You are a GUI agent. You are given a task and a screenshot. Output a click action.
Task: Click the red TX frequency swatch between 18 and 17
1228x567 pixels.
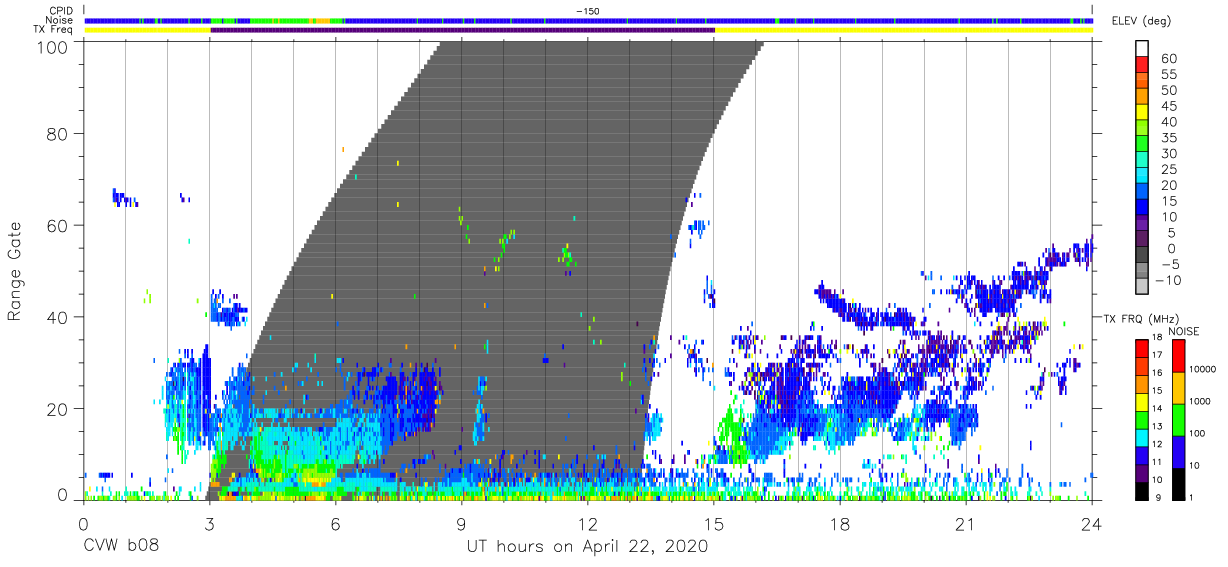pos(1142,346)
